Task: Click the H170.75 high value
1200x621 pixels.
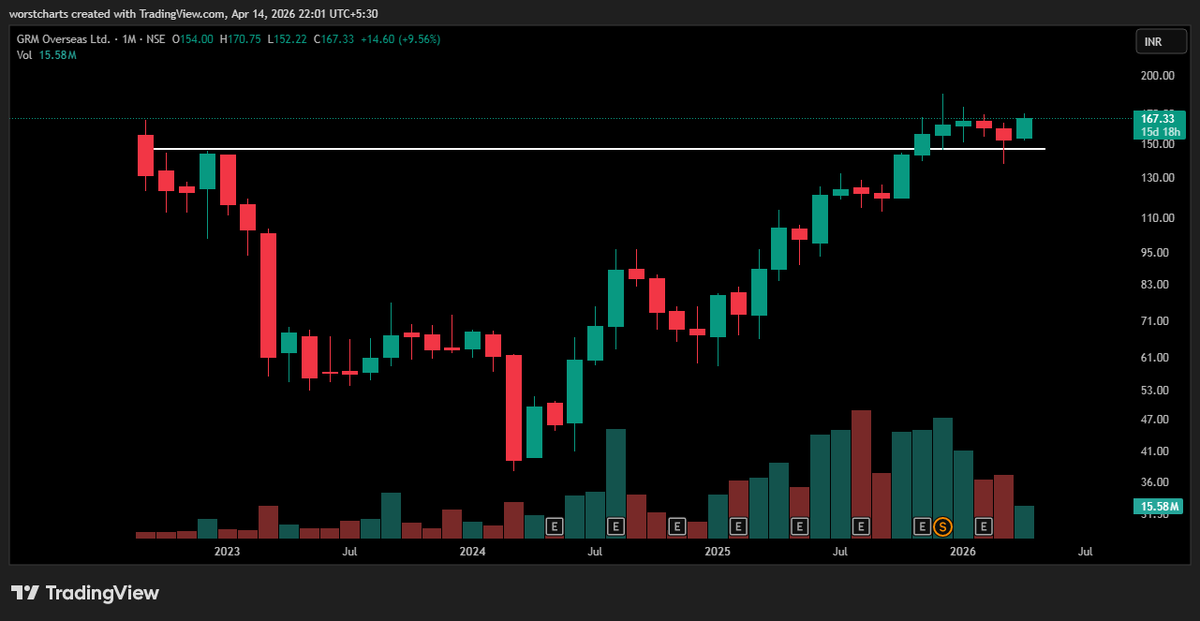Action: click(x=240, y=39)
